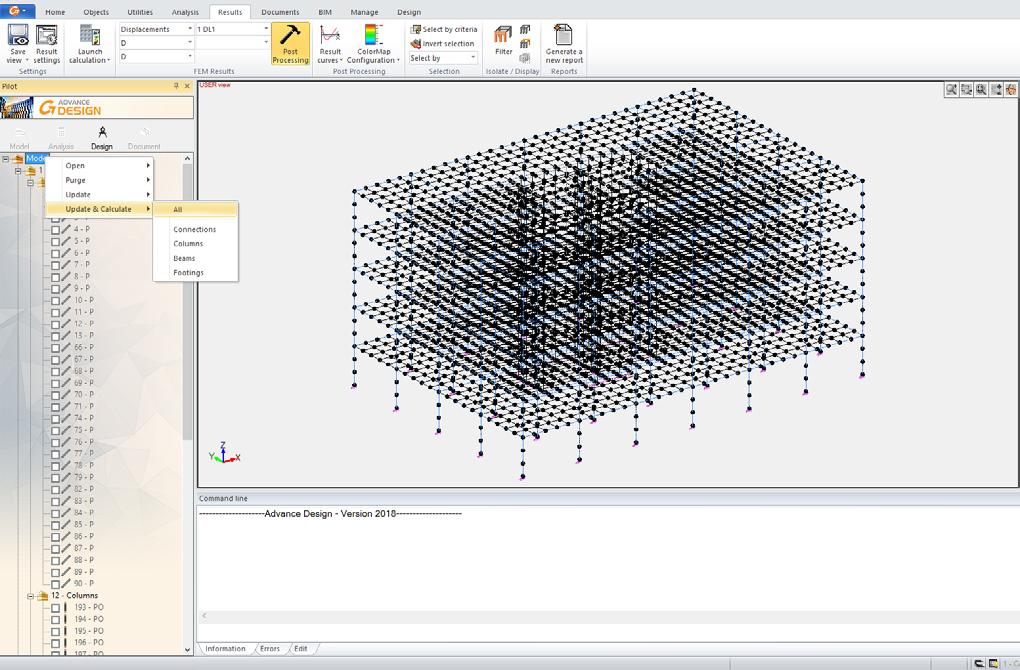The image size is (1020, 670).
Task: Collapse the 12 - Columns tree group
Action: click(30, 596)
